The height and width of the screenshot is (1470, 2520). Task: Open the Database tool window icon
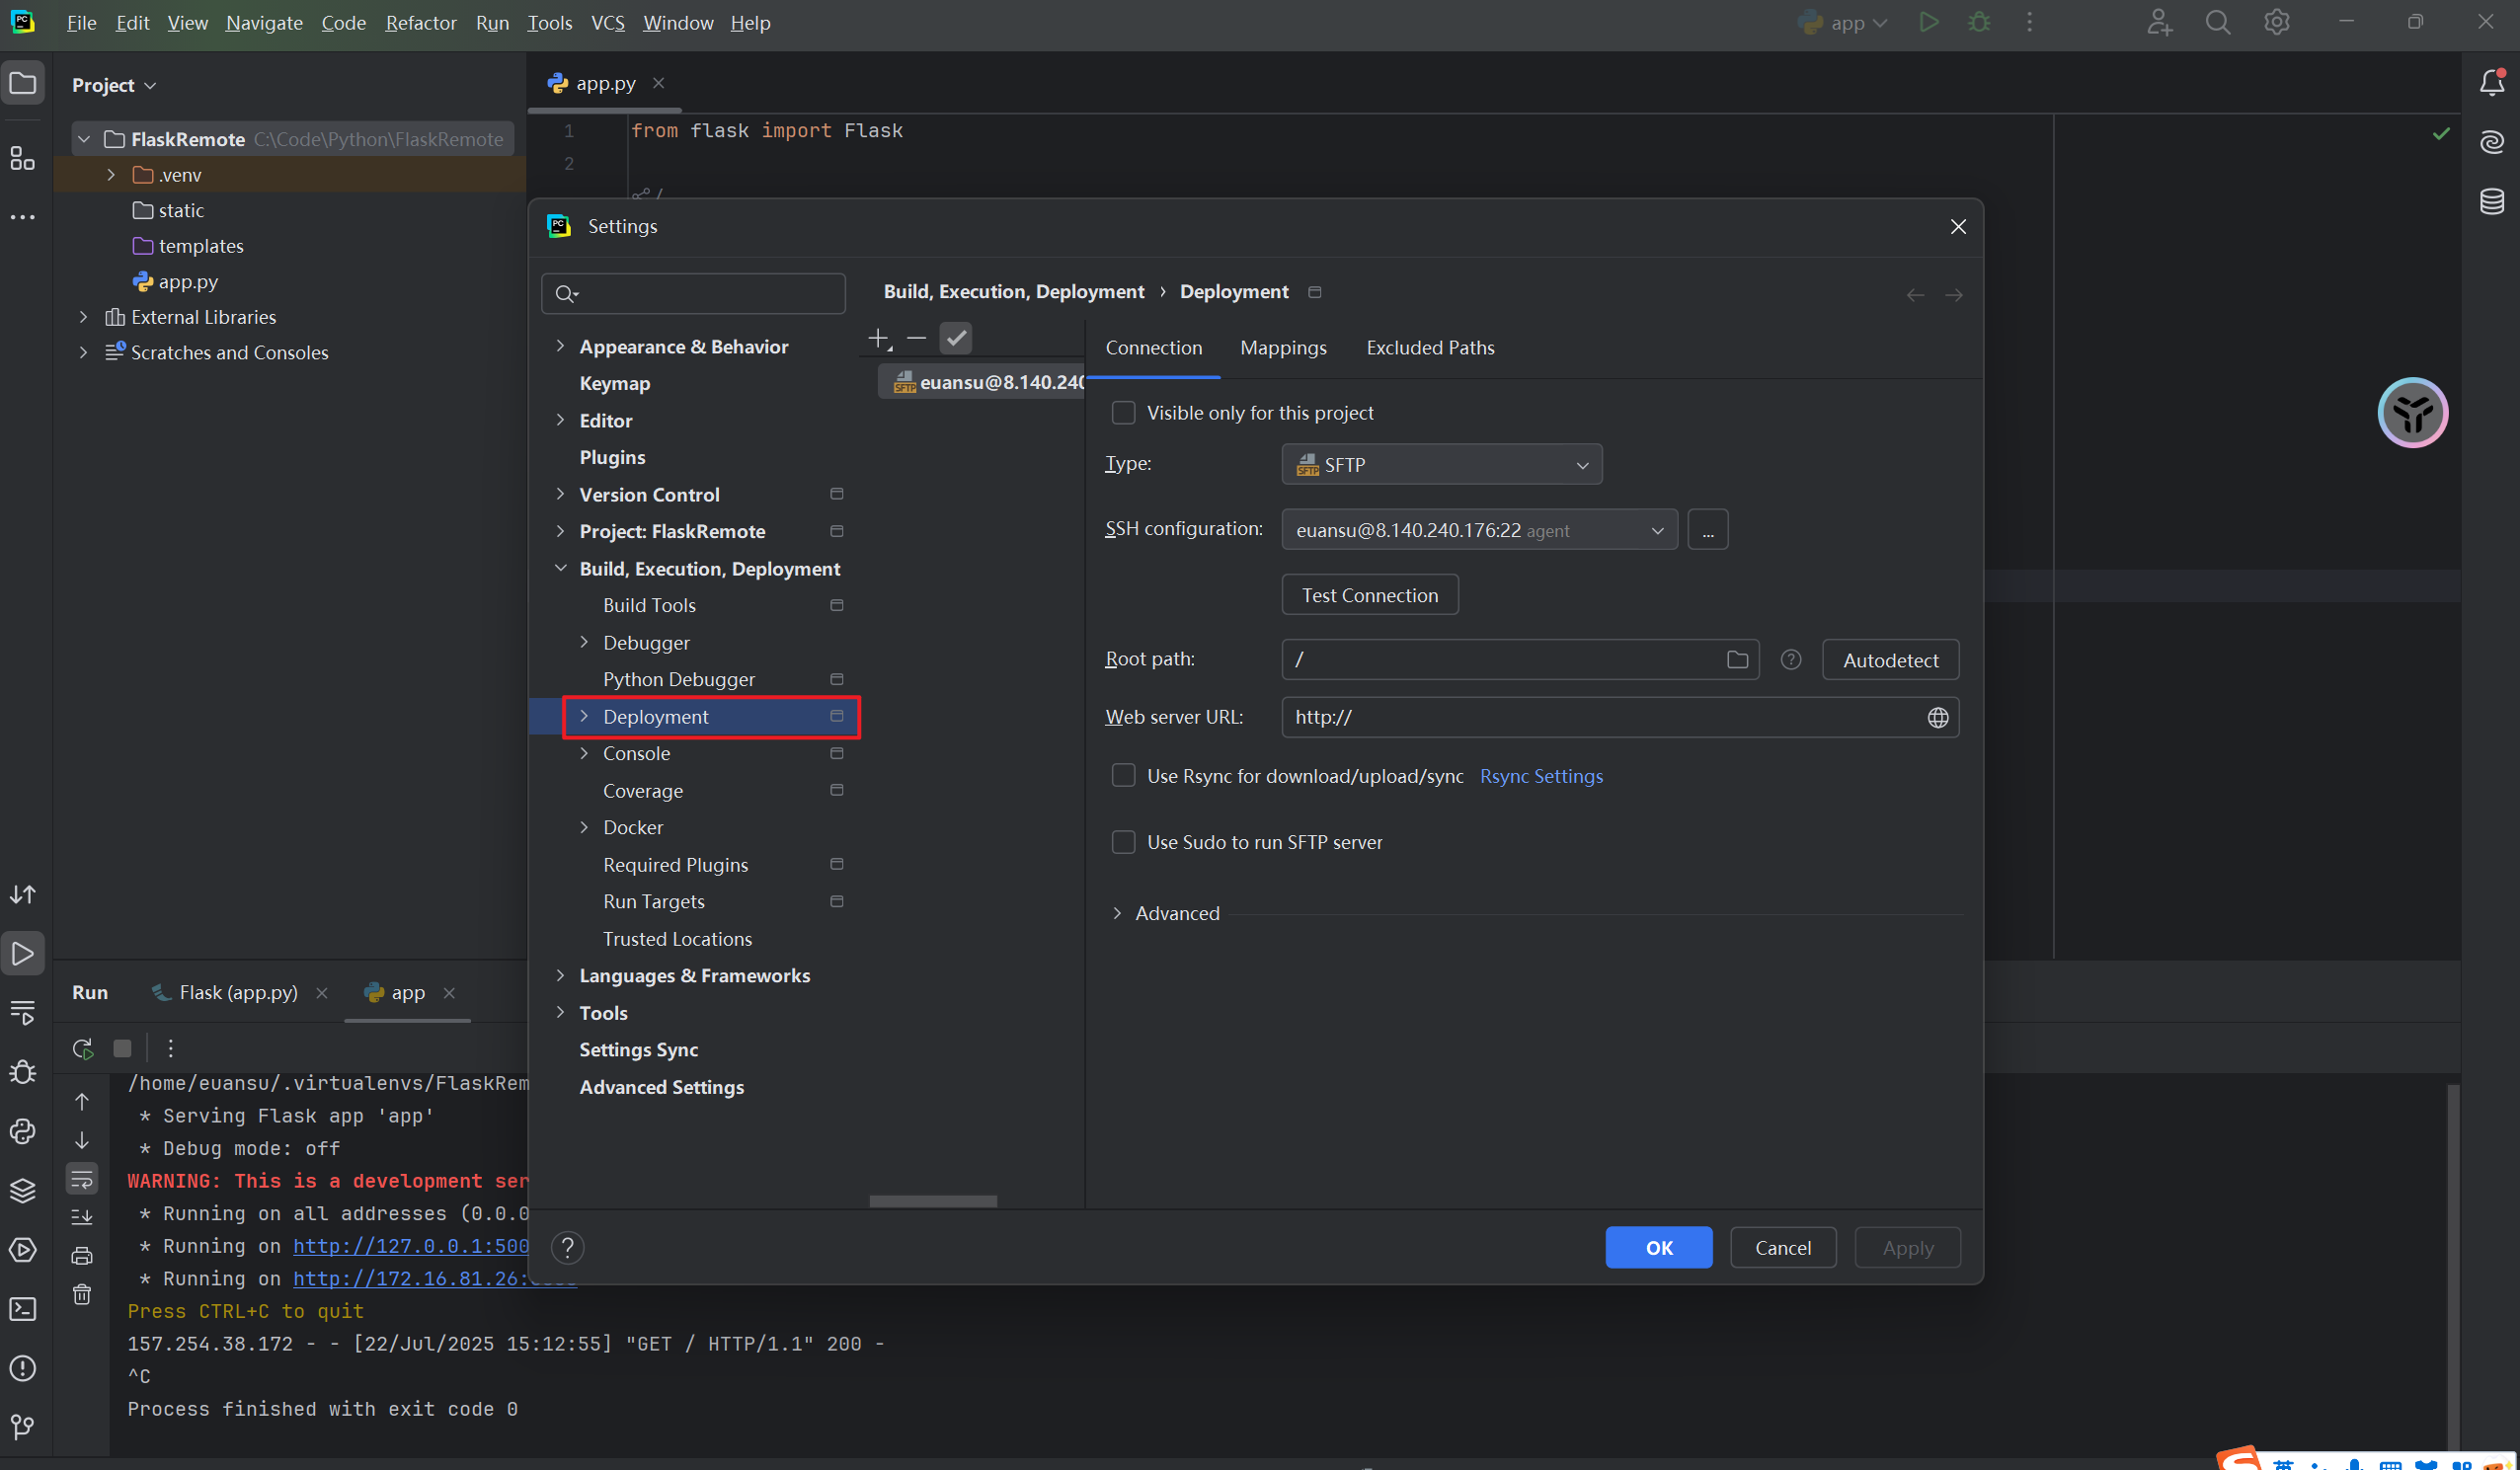[2491, 201]
